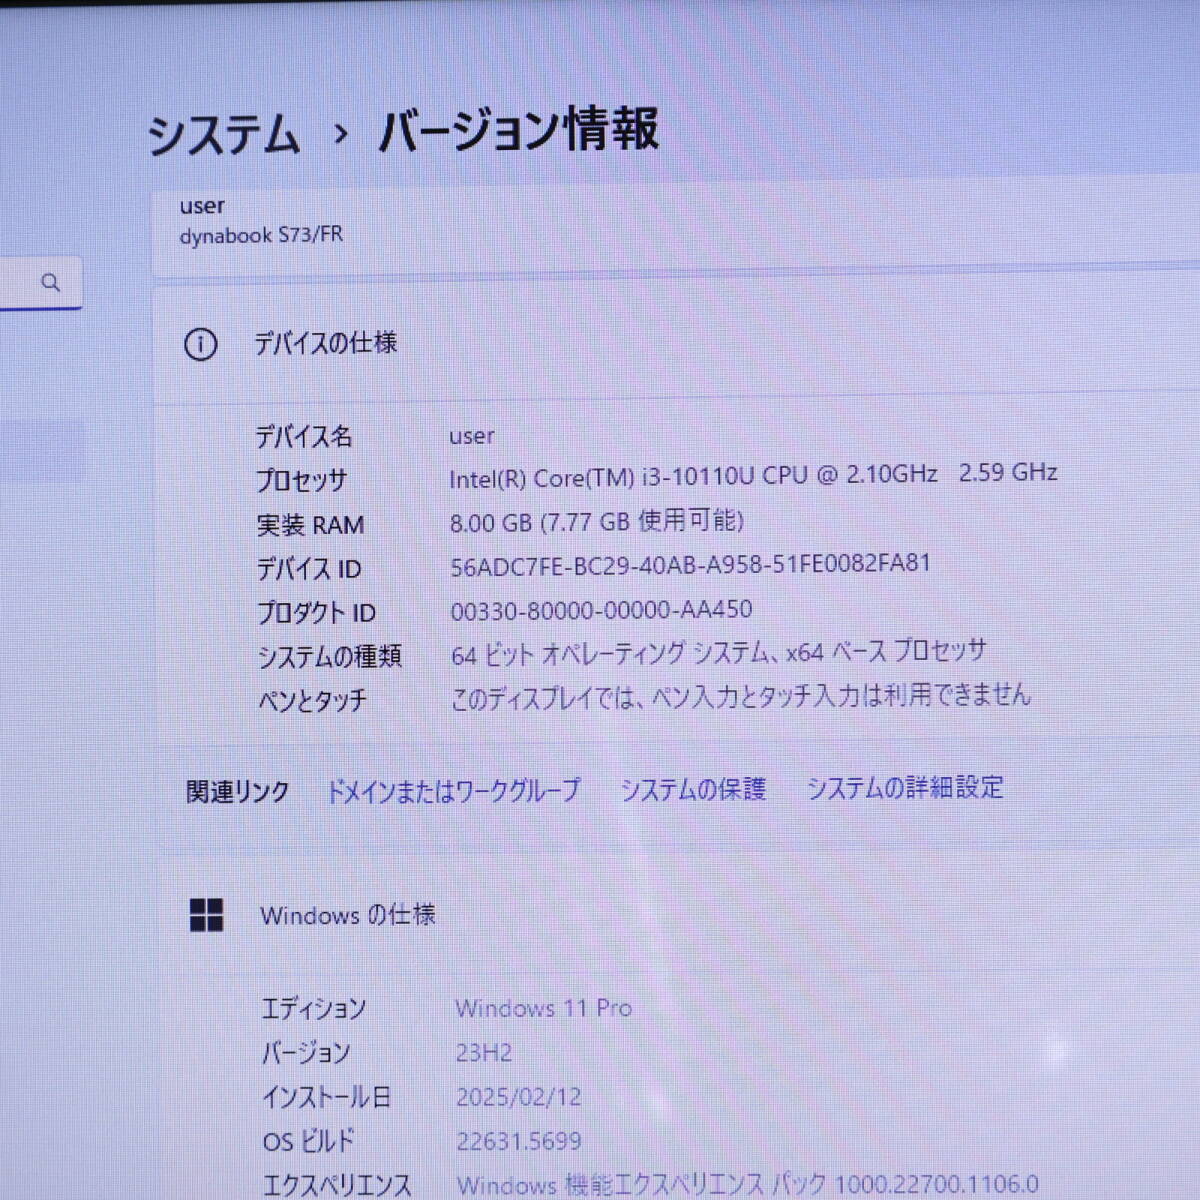This screenshot has height=1200, width=1200.
Task: Click the インストール日 label
Action: pos(326,1098)
